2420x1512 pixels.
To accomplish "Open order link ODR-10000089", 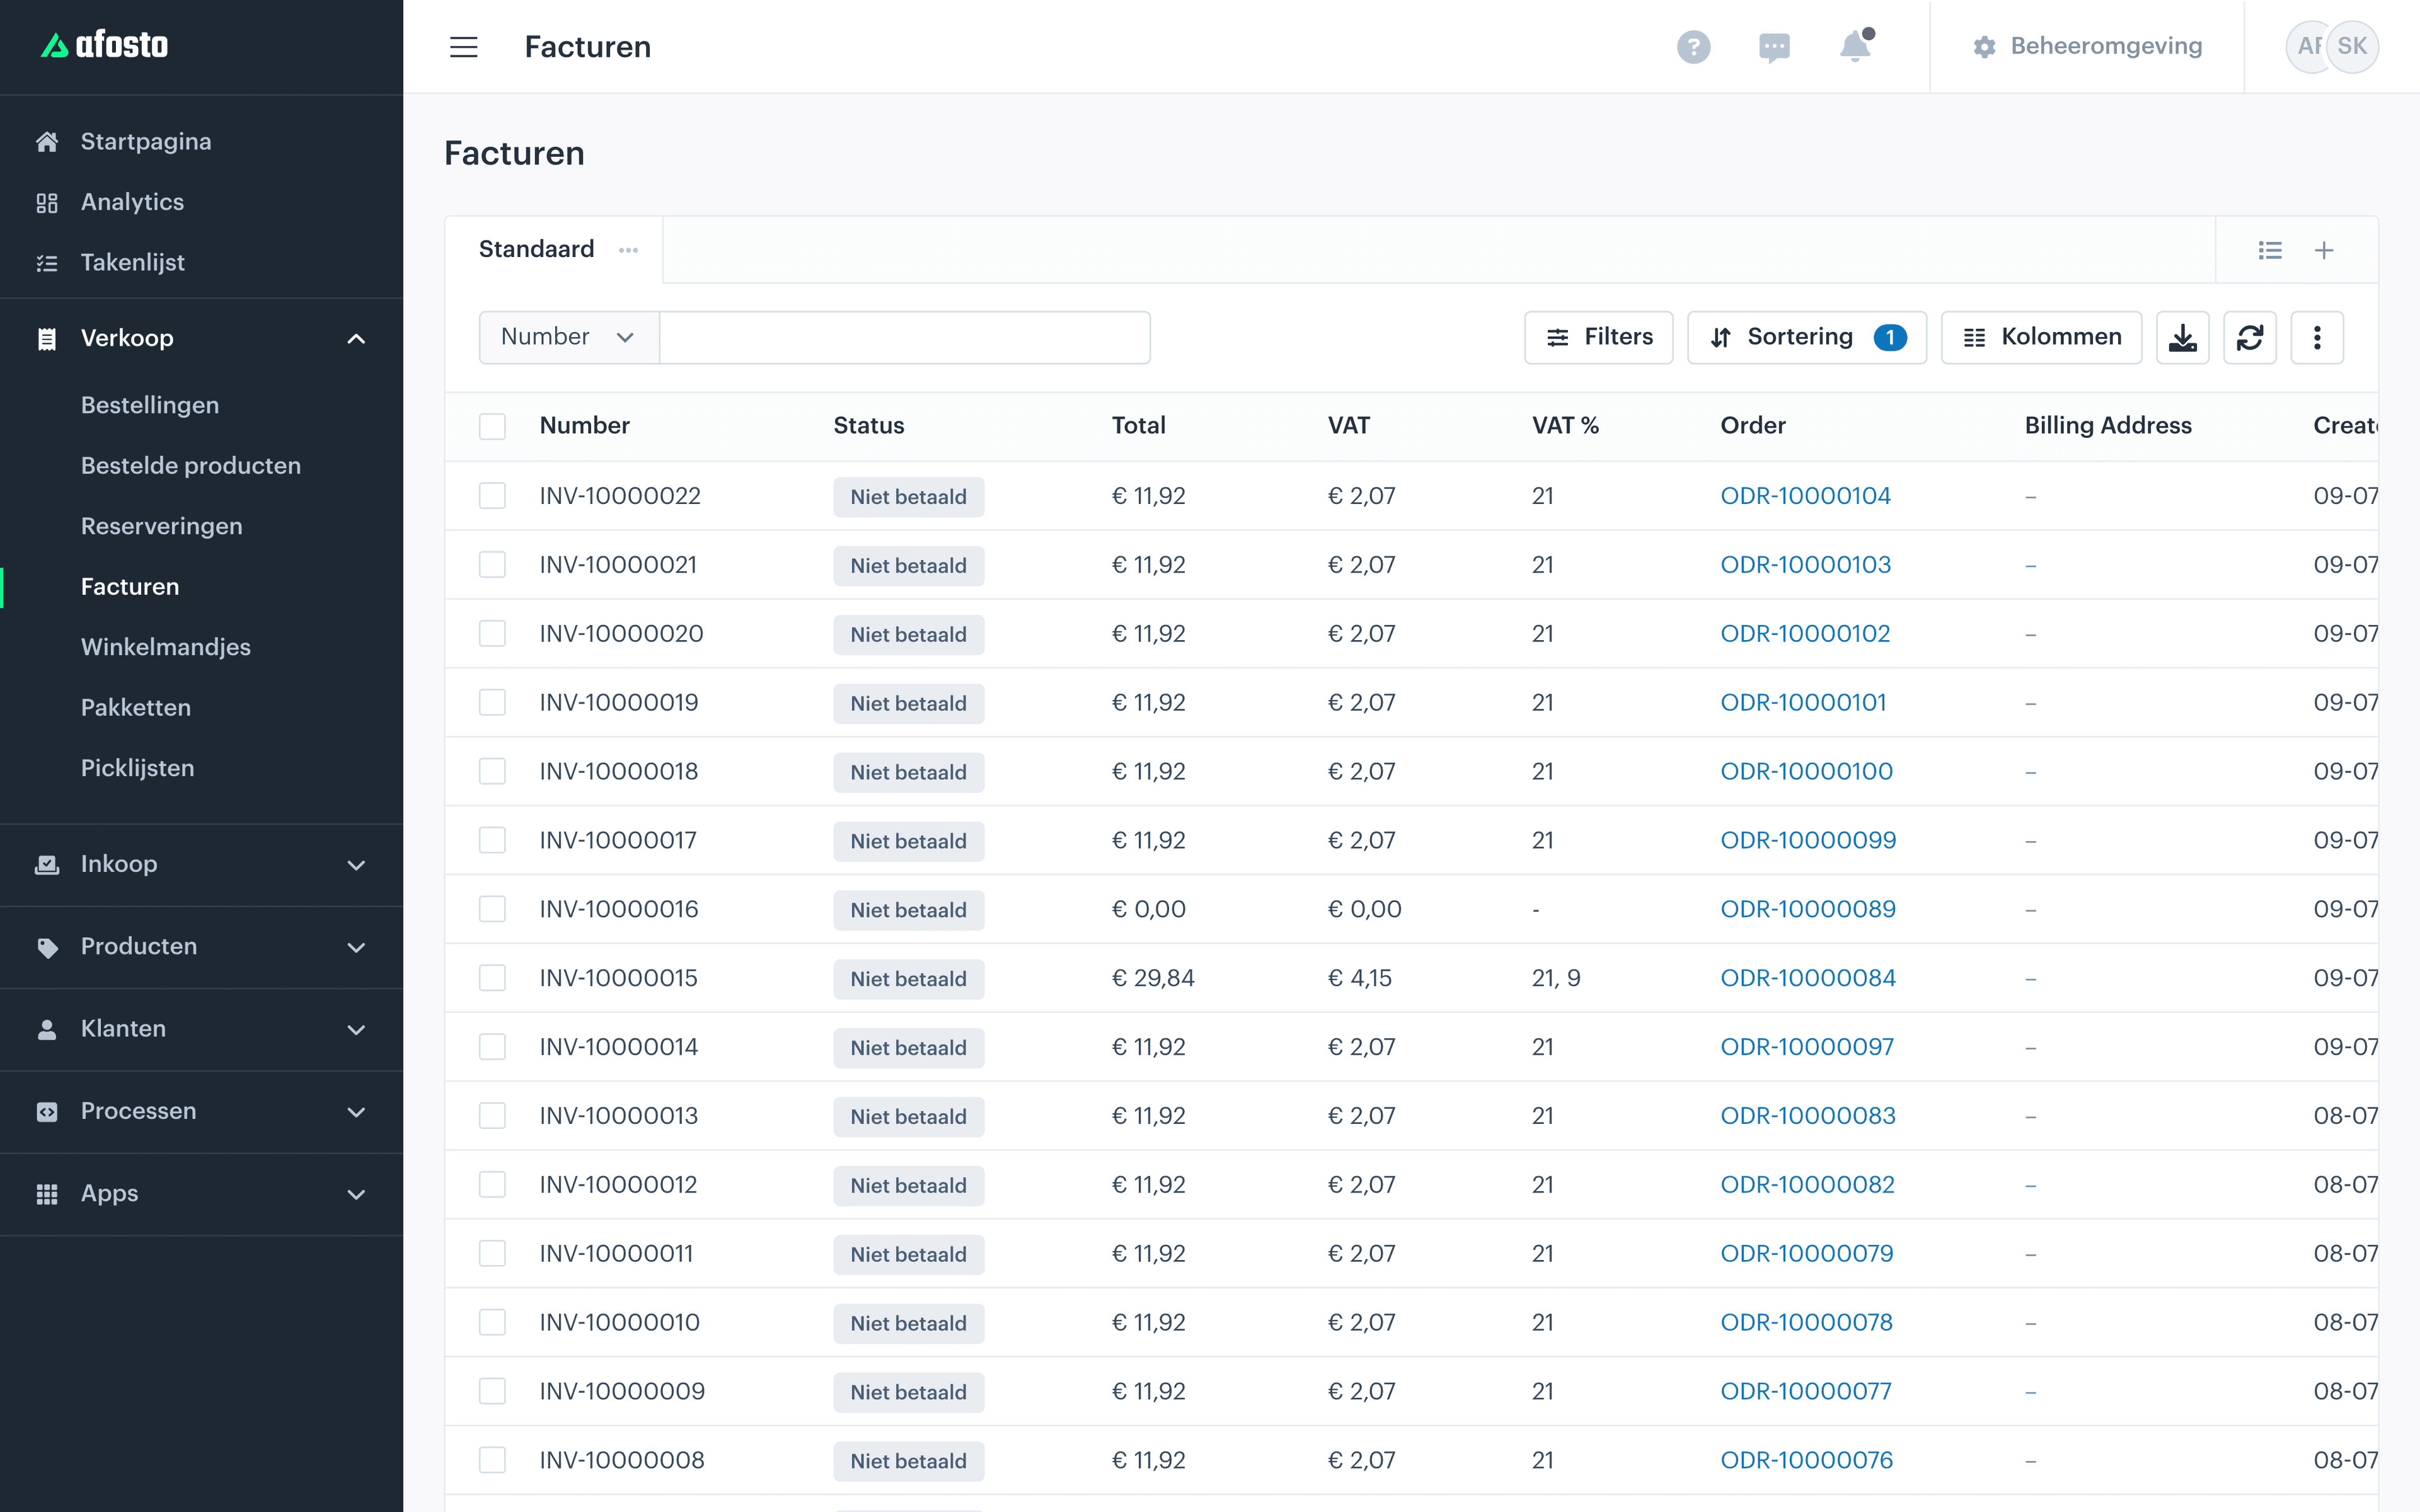I will click(x=1808, y=909).
